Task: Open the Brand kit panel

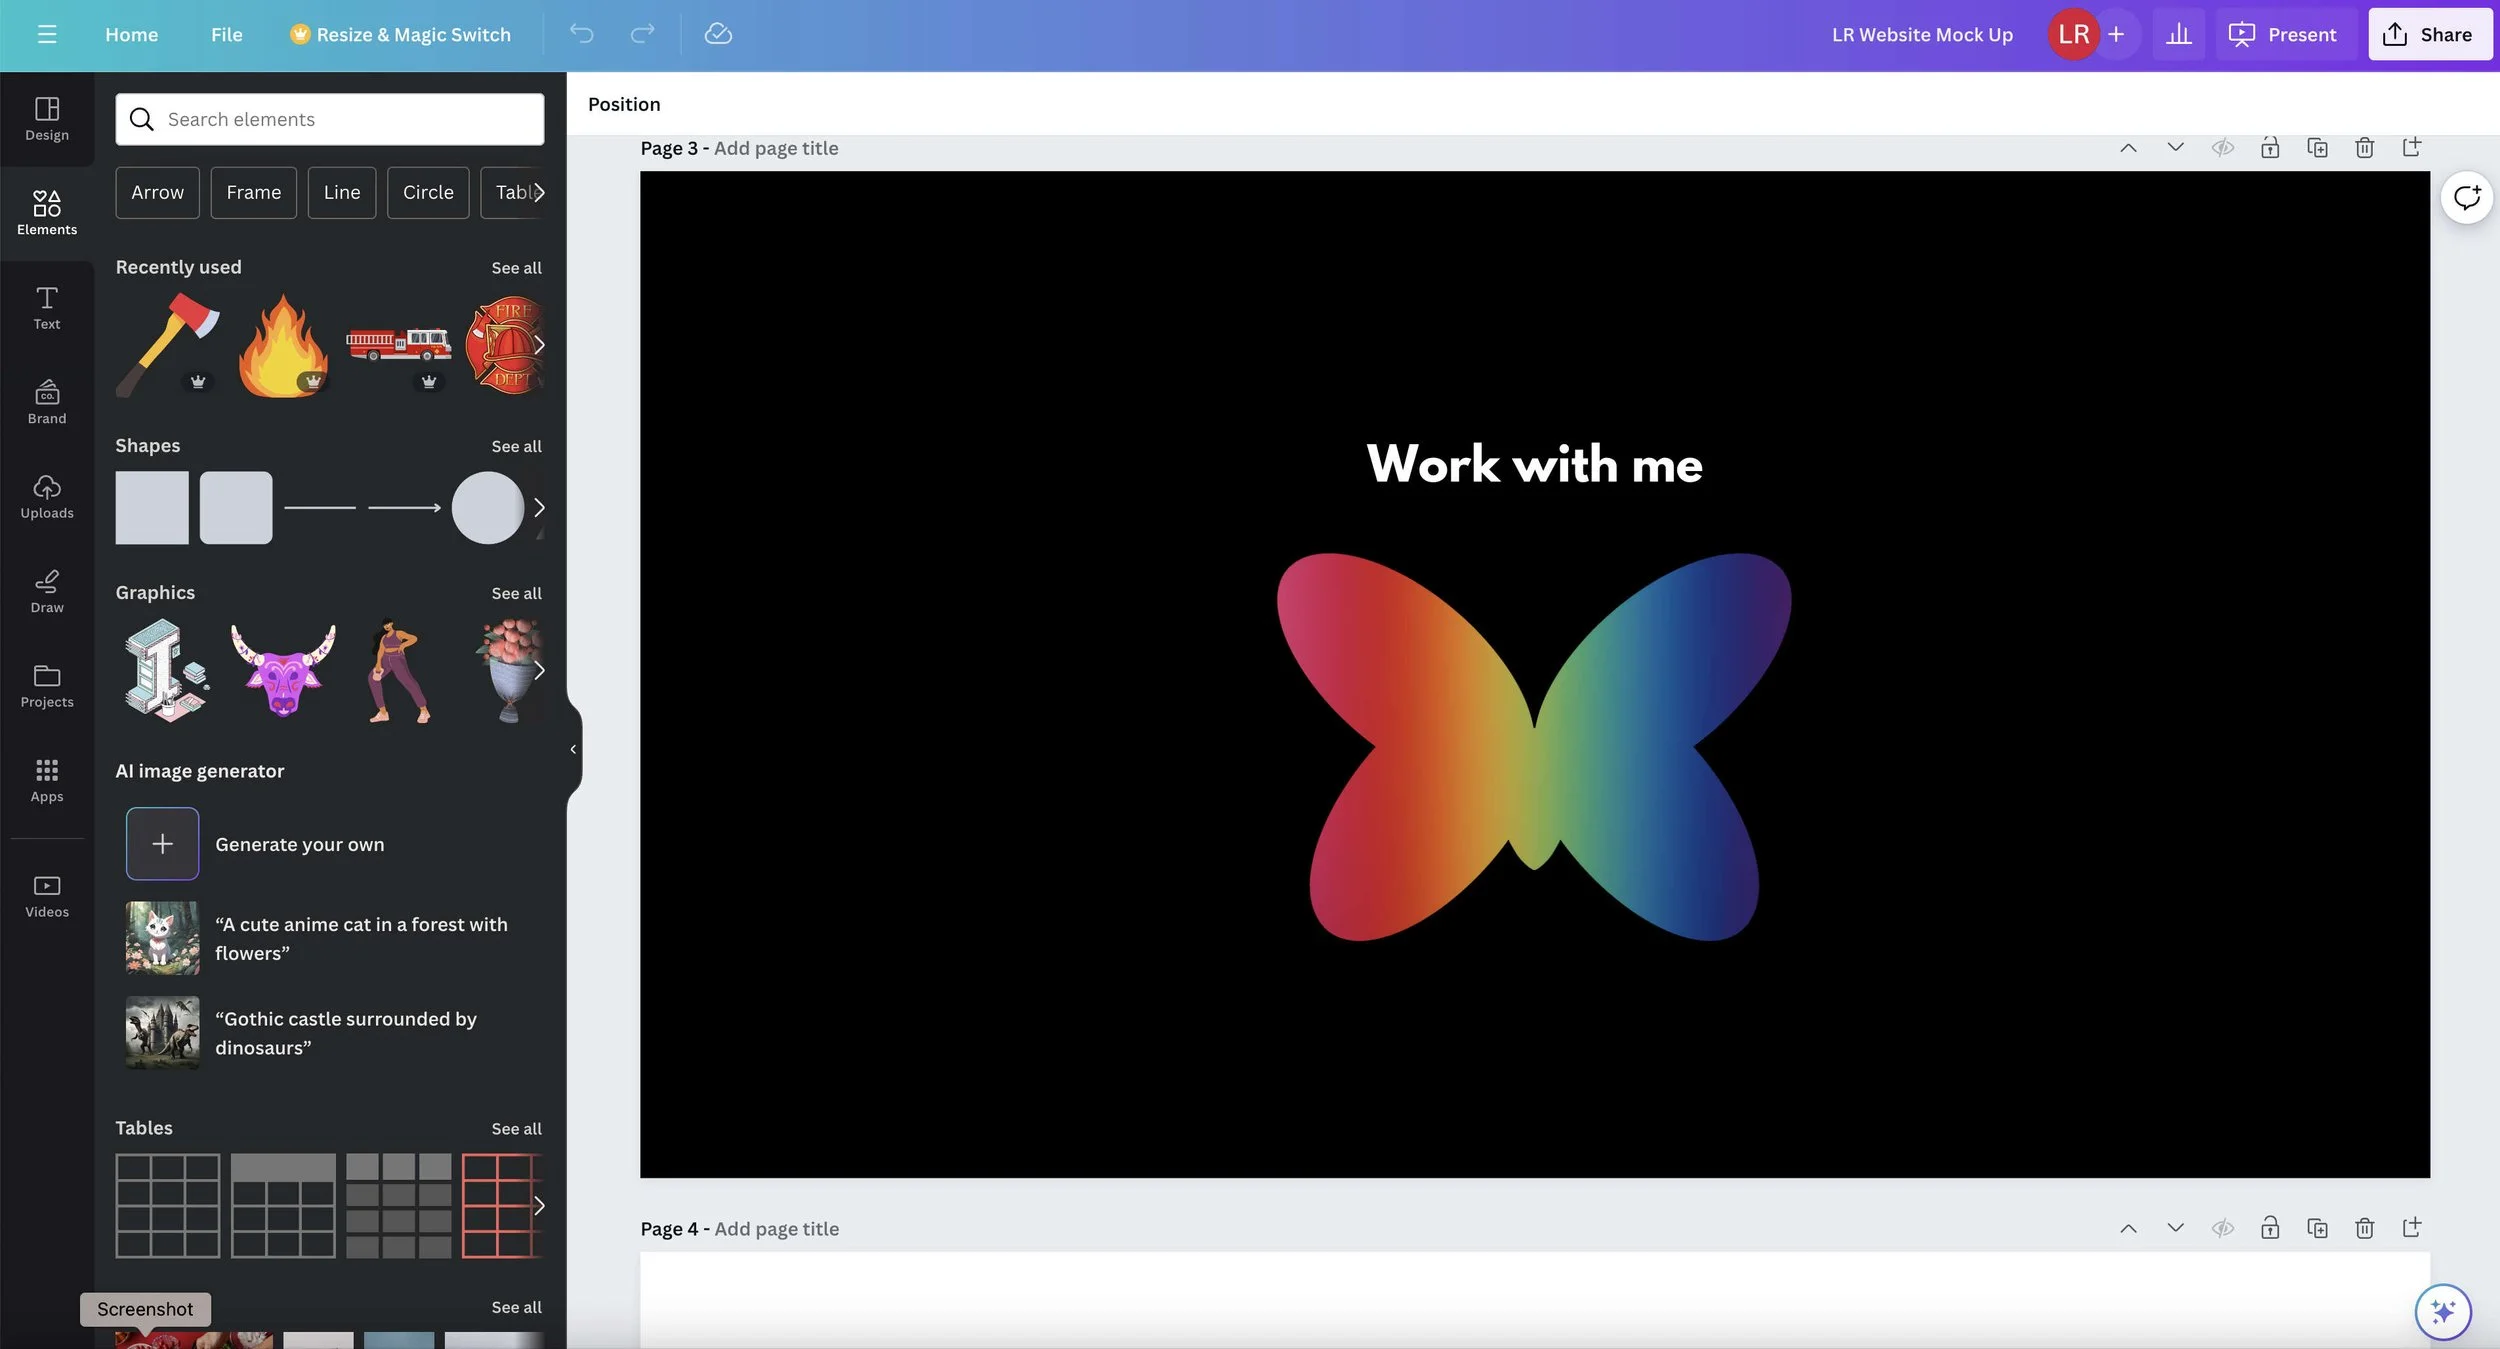Action: (x=47, y=402)
